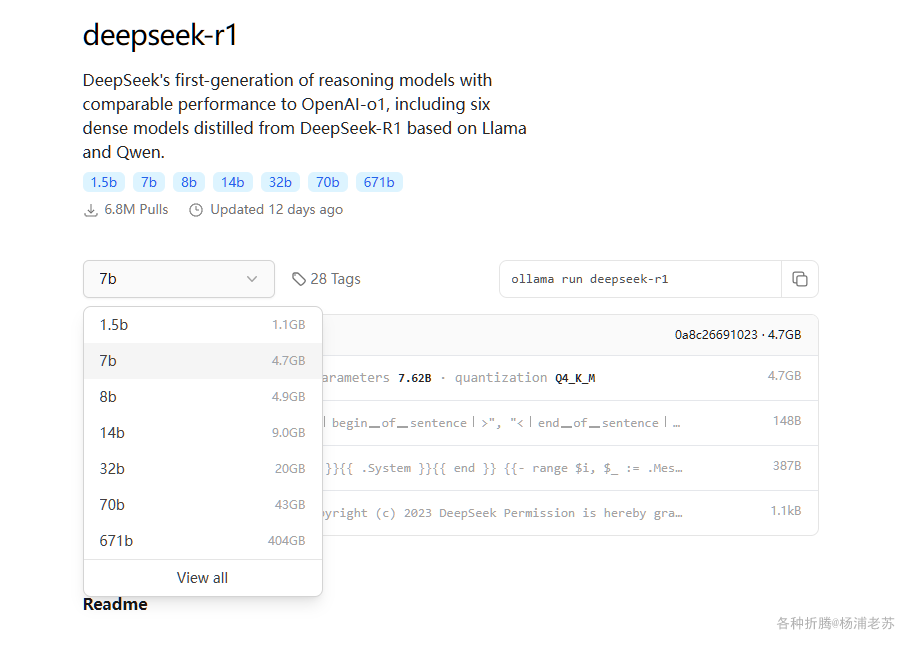
Task: Choose the 7b 4.7GB dropdown entry
Action: [x=202, y=361]
